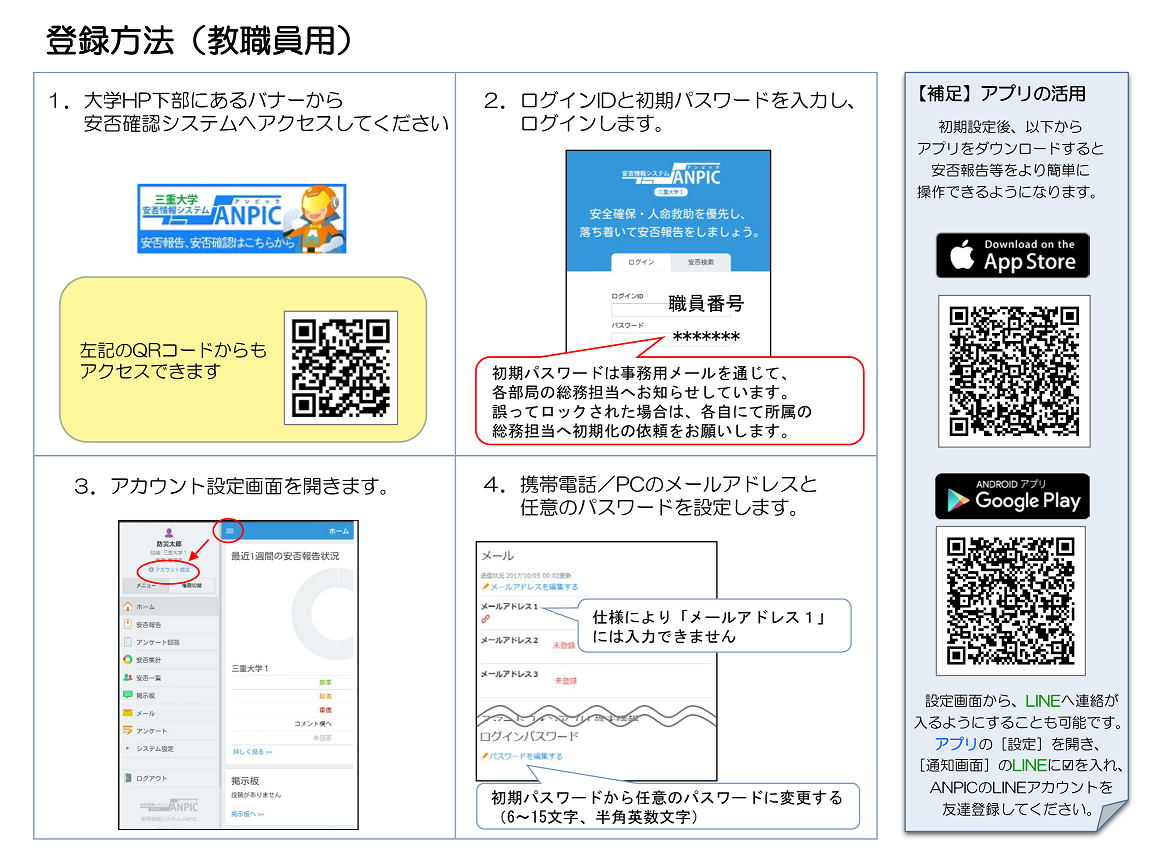Select the 安否報告 icon in the sidebar

click(x=127, y=625)
